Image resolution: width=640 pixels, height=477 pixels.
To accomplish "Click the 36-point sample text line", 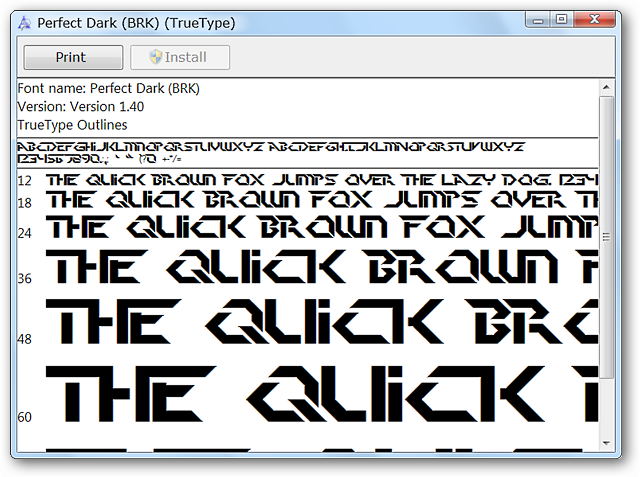I will point(322,267).
